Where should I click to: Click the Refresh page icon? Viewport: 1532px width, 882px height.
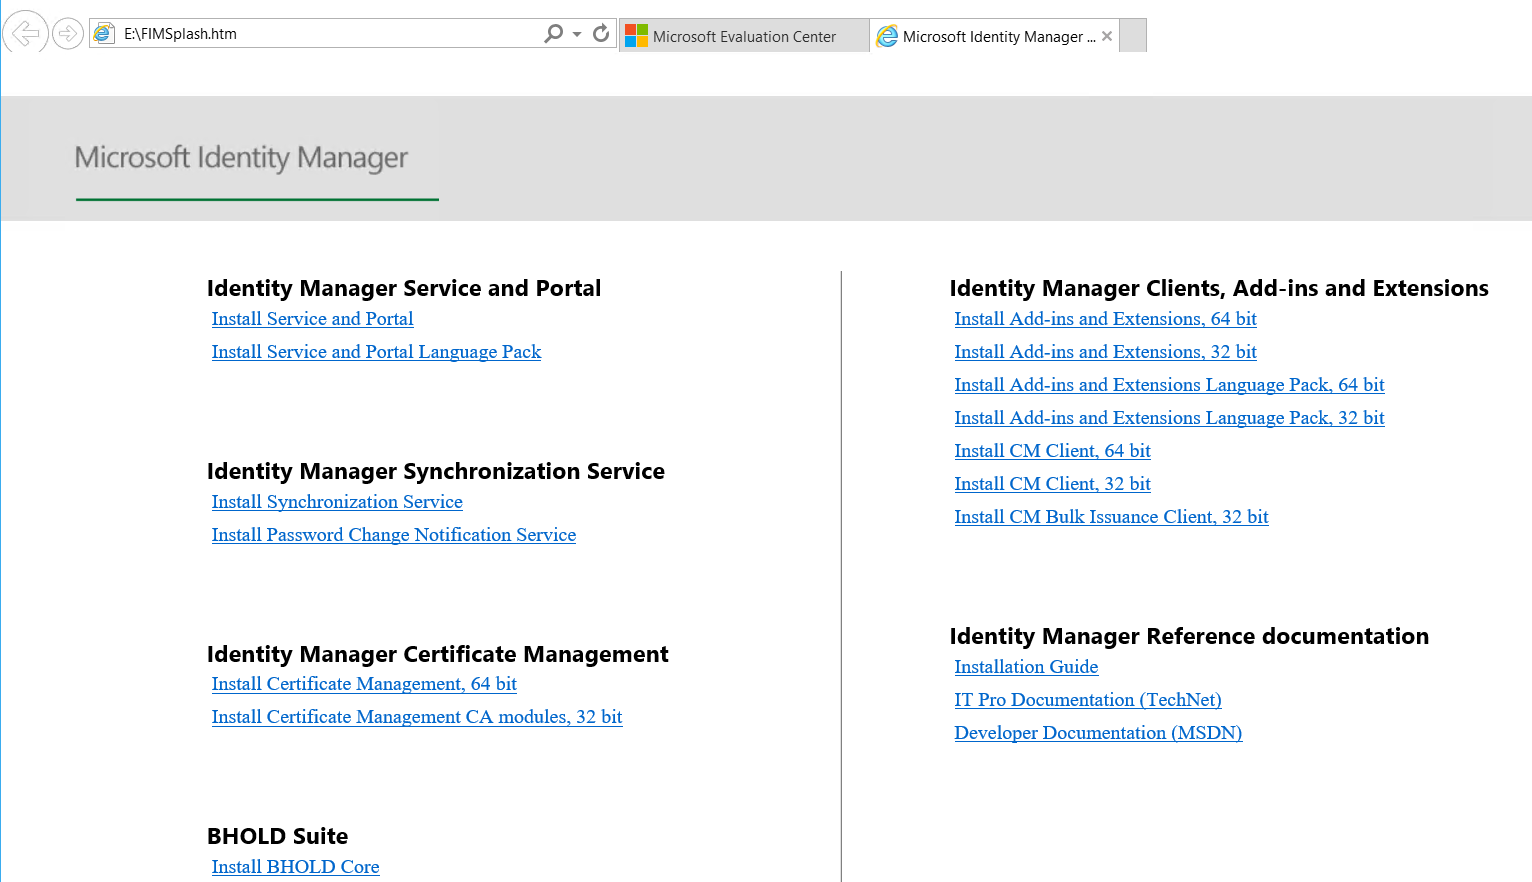[x=601, y=34]
